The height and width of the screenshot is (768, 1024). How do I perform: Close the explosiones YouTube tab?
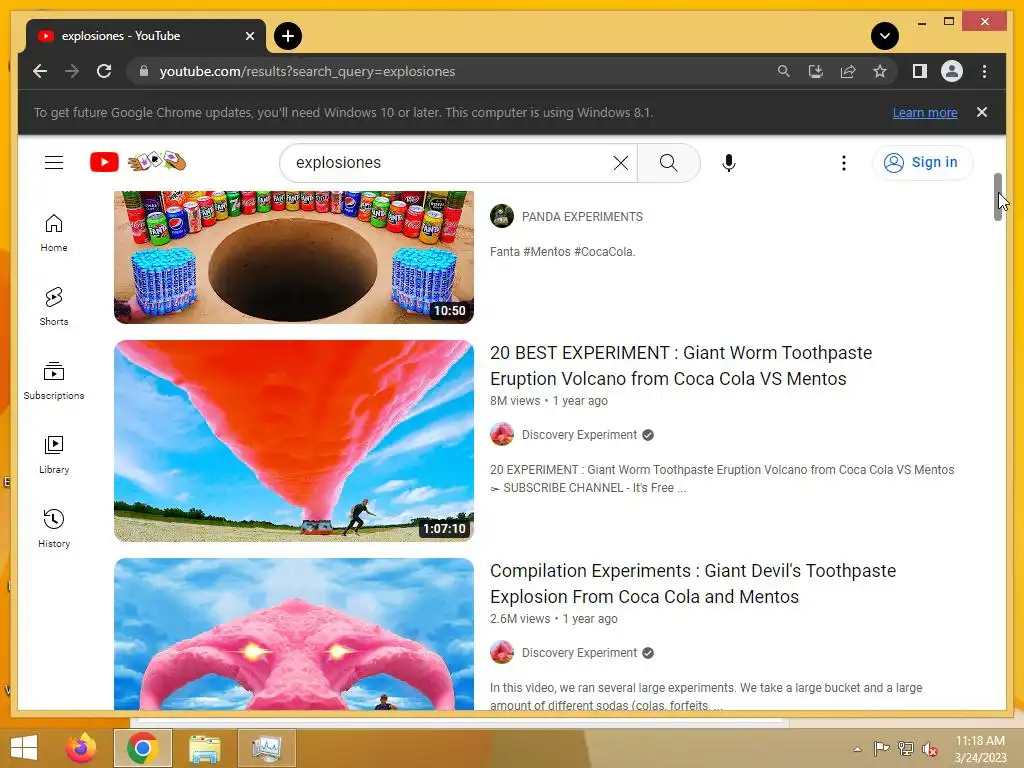tap(249, 36)
